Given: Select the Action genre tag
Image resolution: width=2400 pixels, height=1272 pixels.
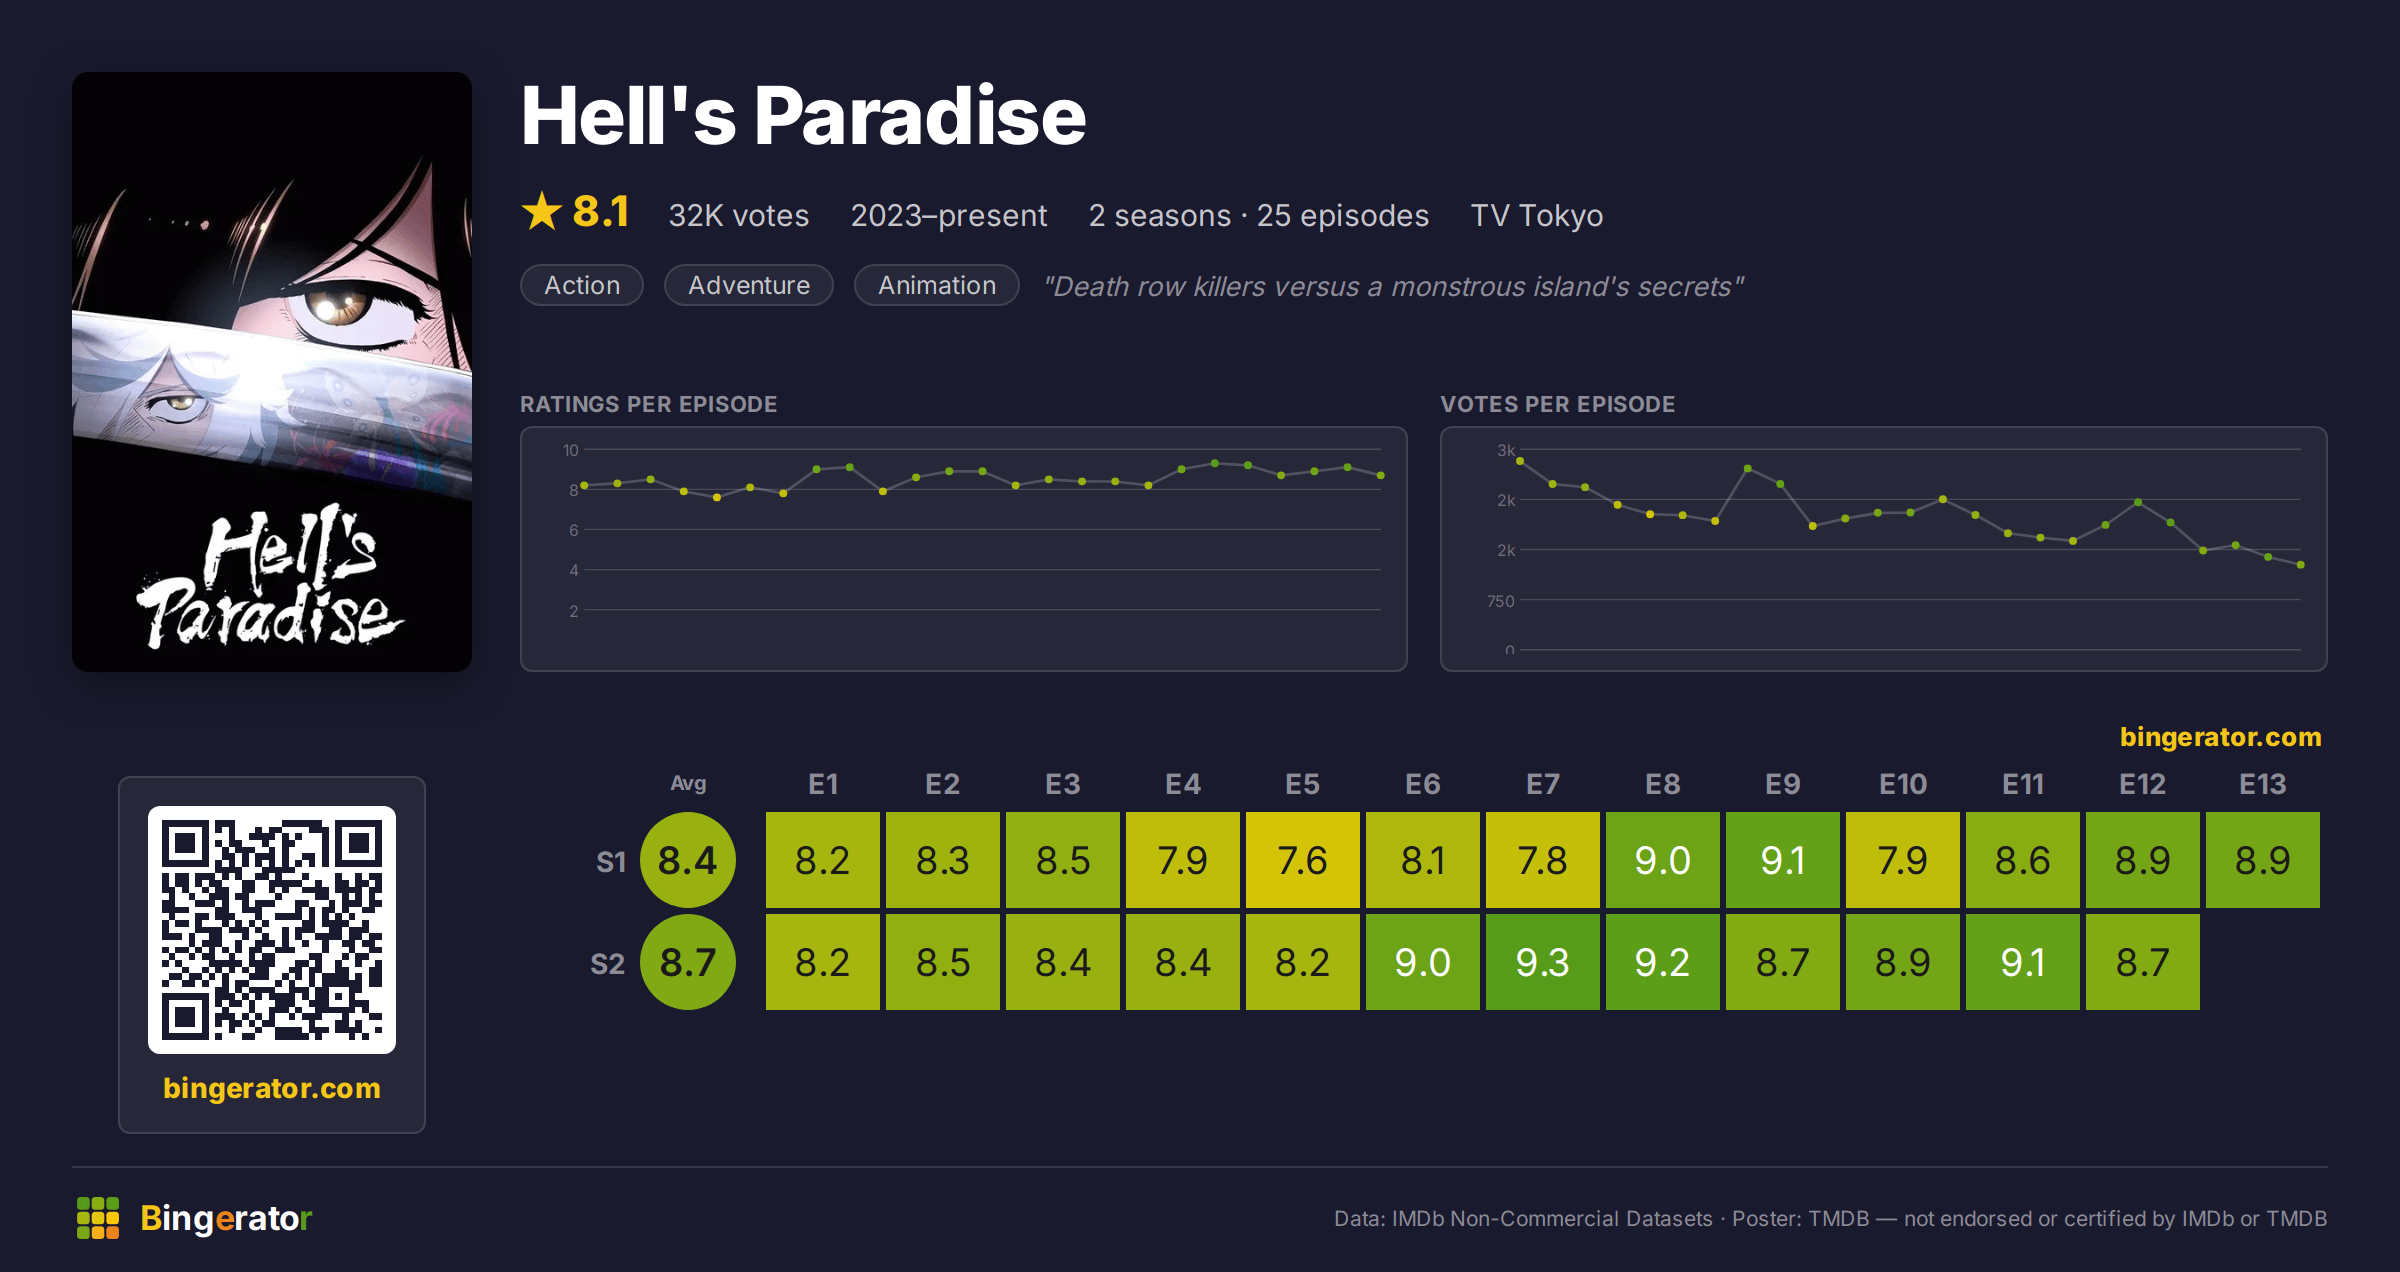Looking at the screenshot, I should [x=582, y=285].
